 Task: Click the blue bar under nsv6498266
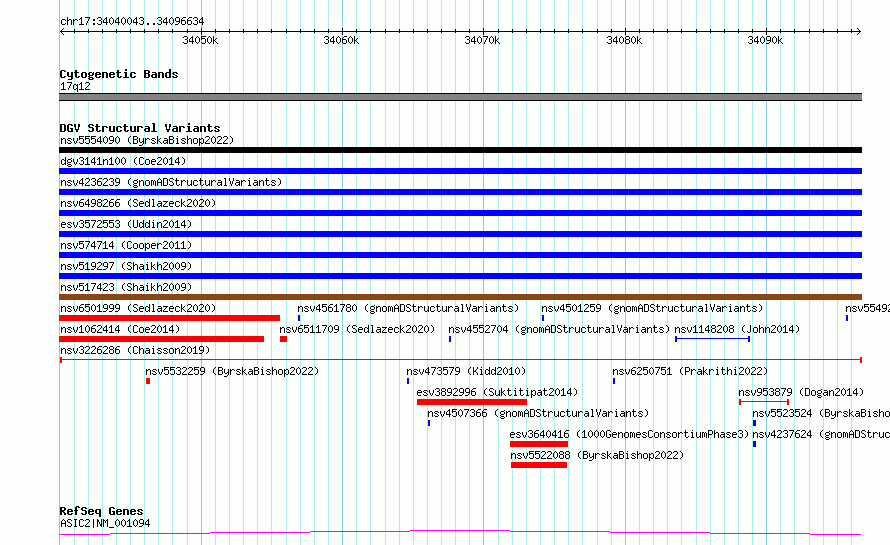pos(460,213)
